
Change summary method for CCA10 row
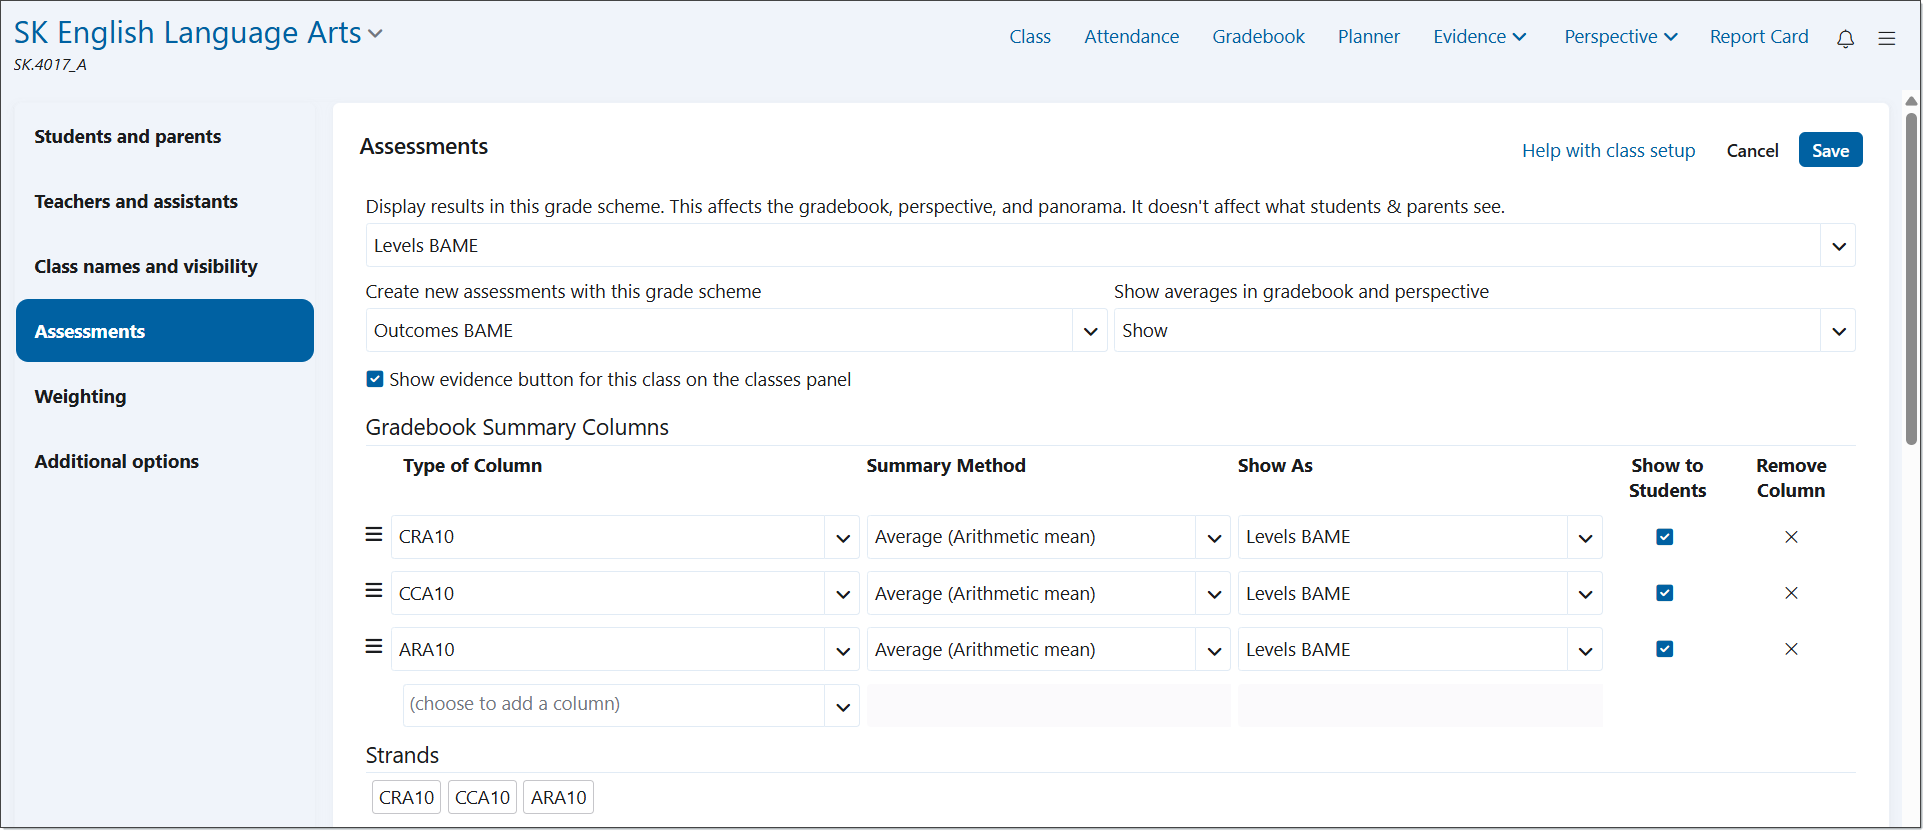(x=1048, y=593)
